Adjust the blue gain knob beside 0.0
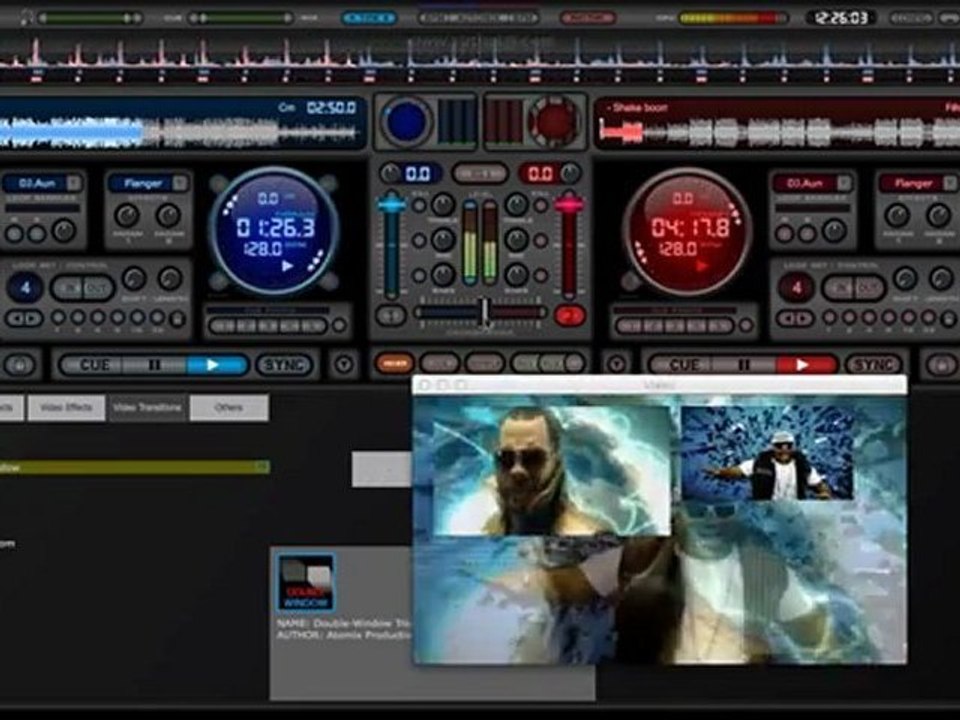Screen dimensions: 960x720 click(390, 173)
